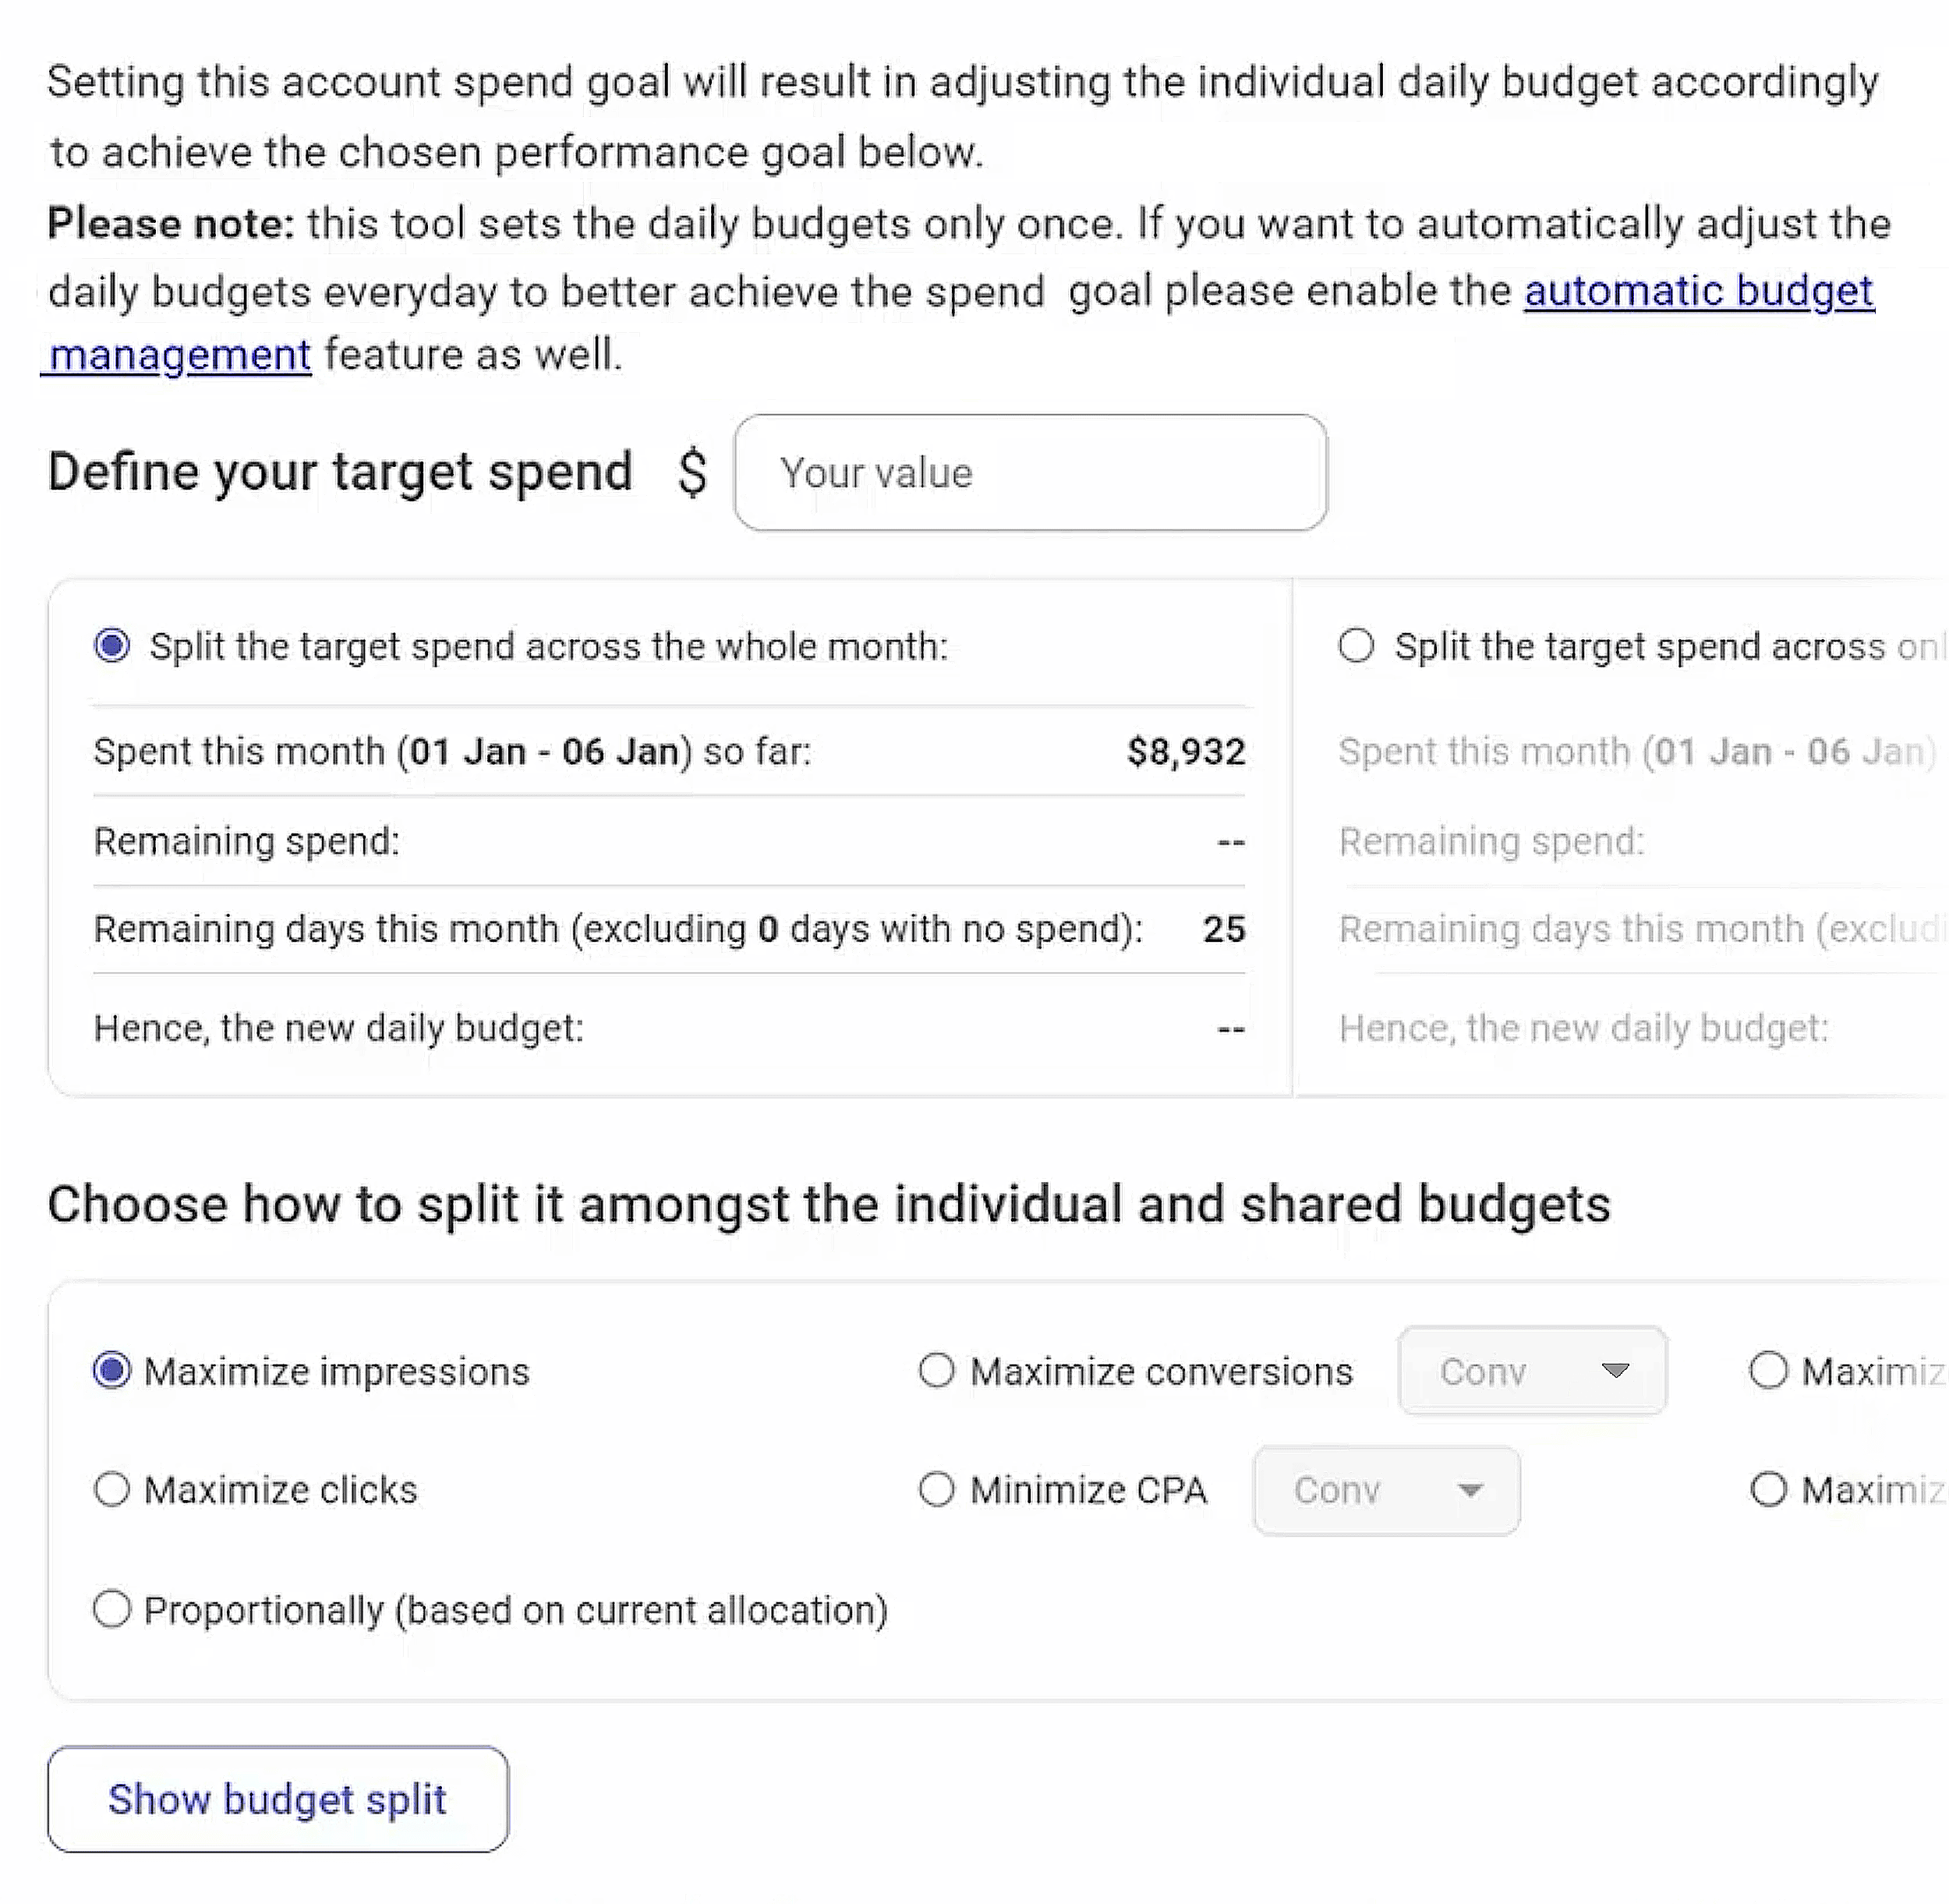Select the Maximize clicks option
The width and height of the screenshot is (1949, 1904).
(x=113, y=1490)
